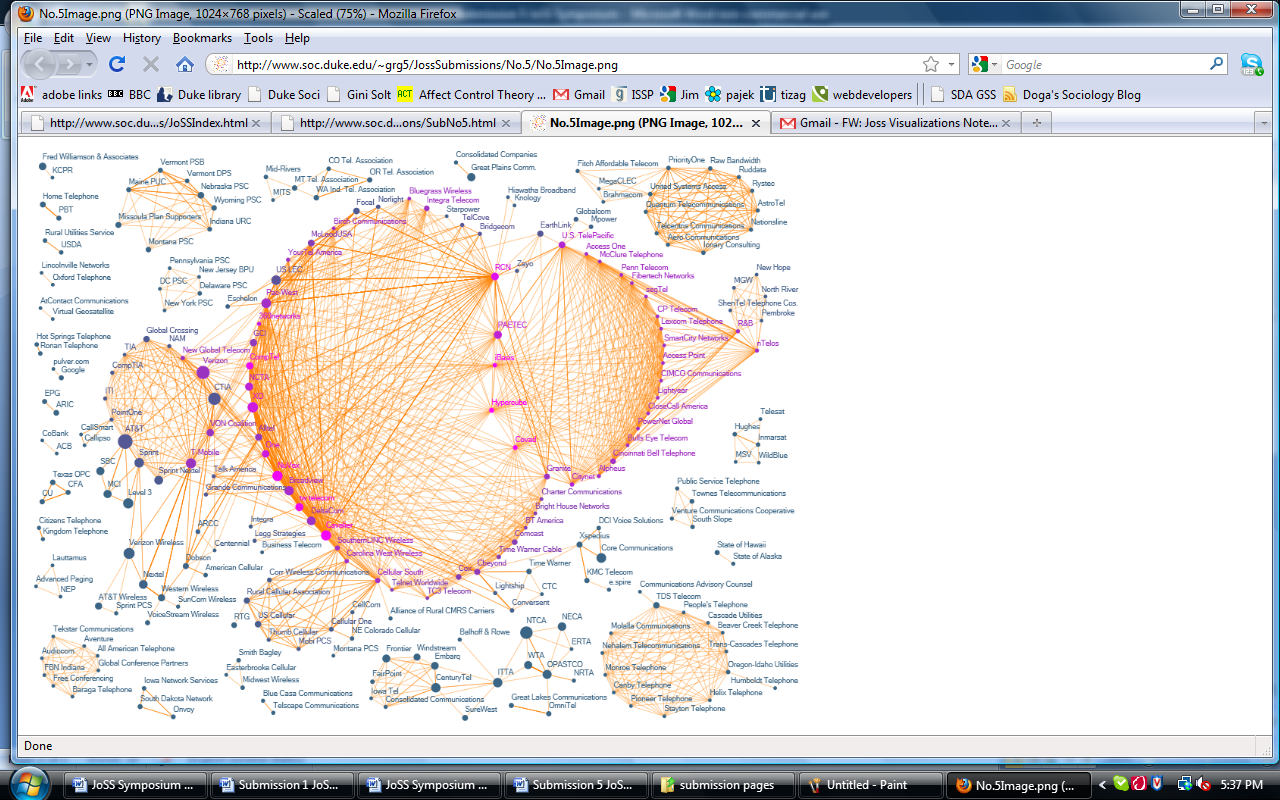Viewport: 1280px width, 800px height.
Task: Click the network tray icon
Action: [x=1185, y=785]
